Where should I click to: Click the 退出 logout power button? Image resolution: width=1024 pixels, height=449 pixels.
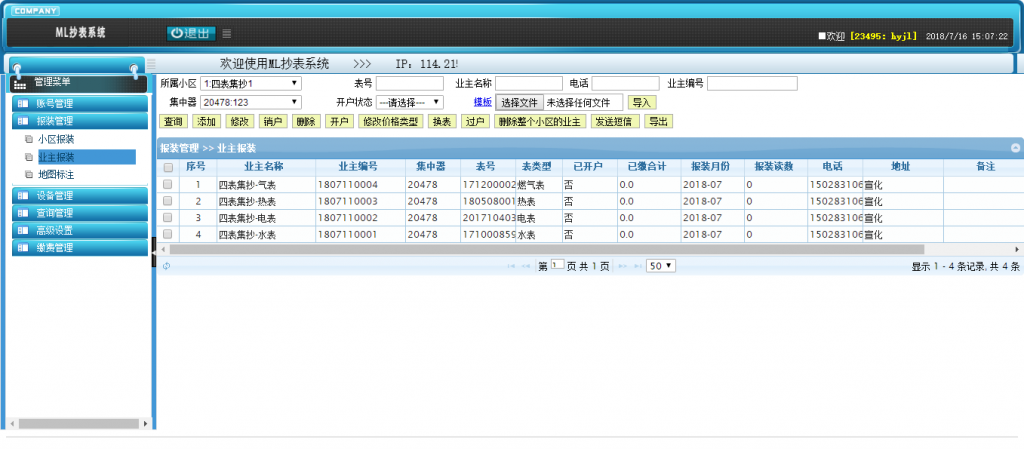point(190,33)
